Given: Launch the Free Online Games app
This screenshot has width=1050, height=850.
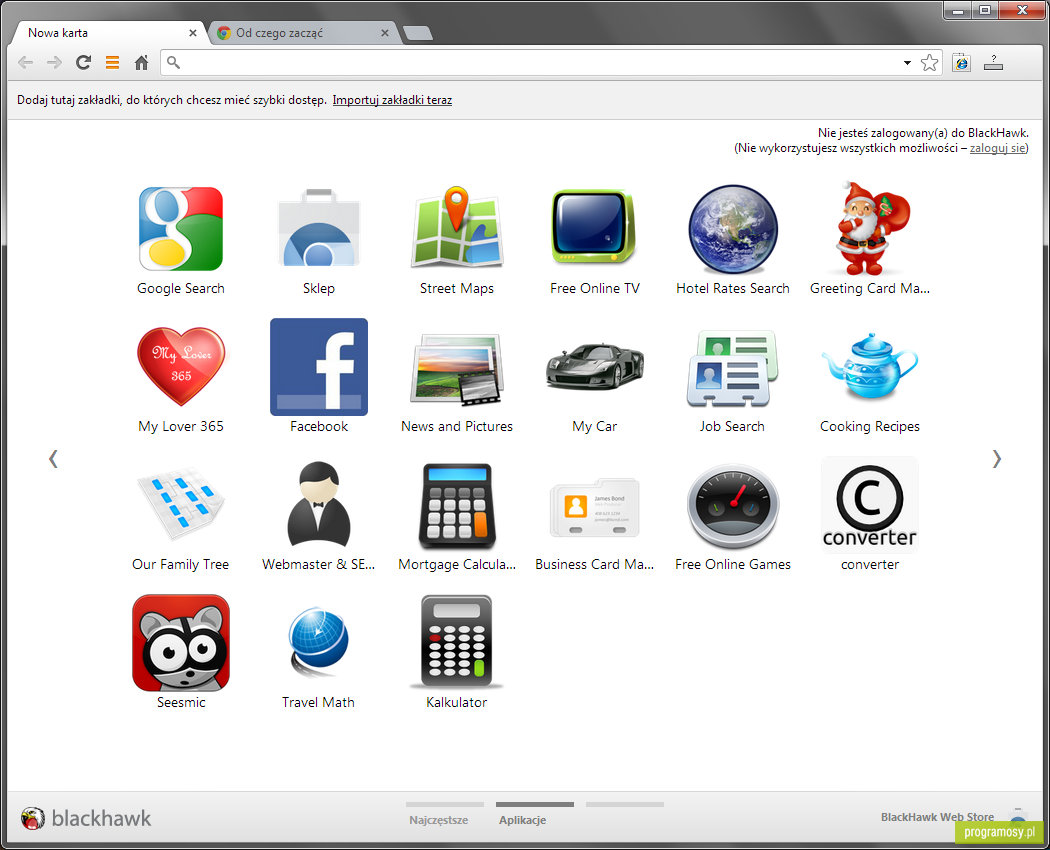Looking at the screenshot, I should tap(733, 506).
